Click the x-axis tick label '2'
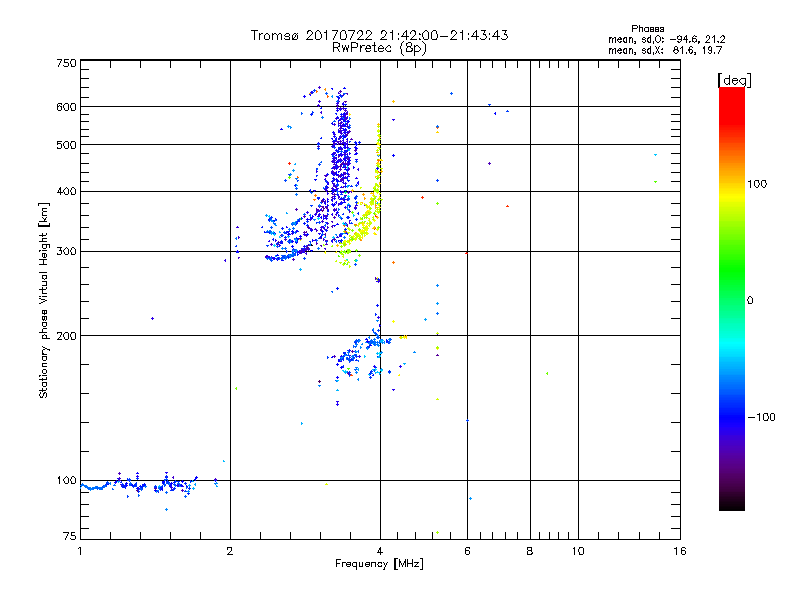The image size is (800, 600). tap(230, 551)
